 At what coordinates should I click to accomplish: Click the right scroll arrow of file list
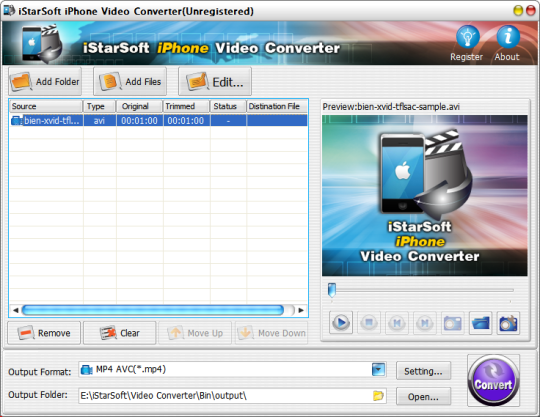pos(301,310)
